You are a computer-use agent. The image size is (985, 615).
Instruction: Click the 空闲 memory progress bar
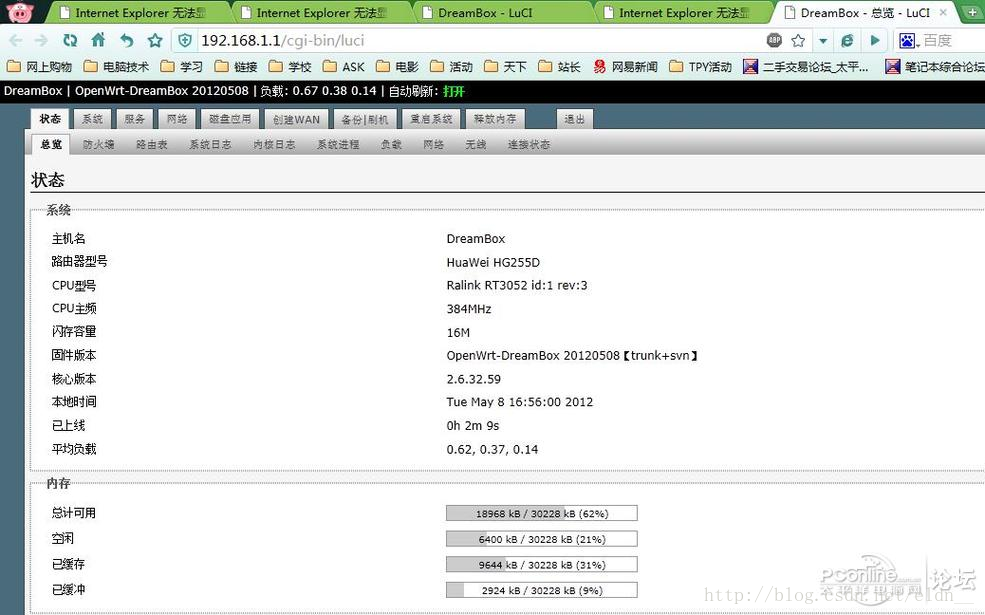point(541,539)
